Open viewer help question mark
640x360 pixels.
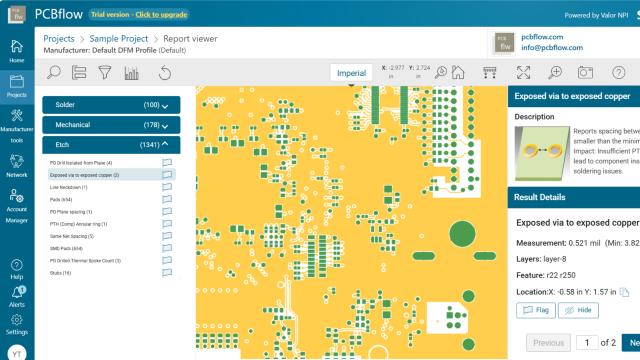click(x=619, y=73)
